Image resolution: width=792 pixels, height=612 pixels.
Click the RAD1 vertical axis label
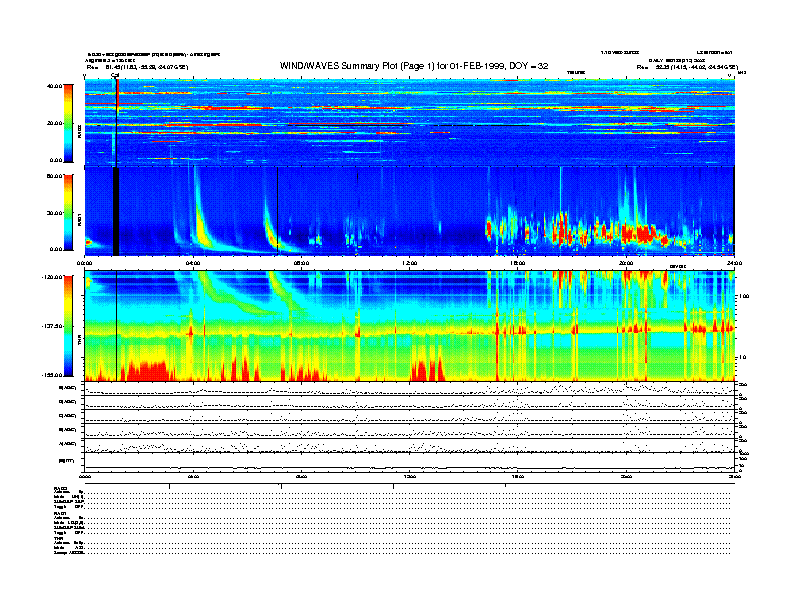coord(79,220)
